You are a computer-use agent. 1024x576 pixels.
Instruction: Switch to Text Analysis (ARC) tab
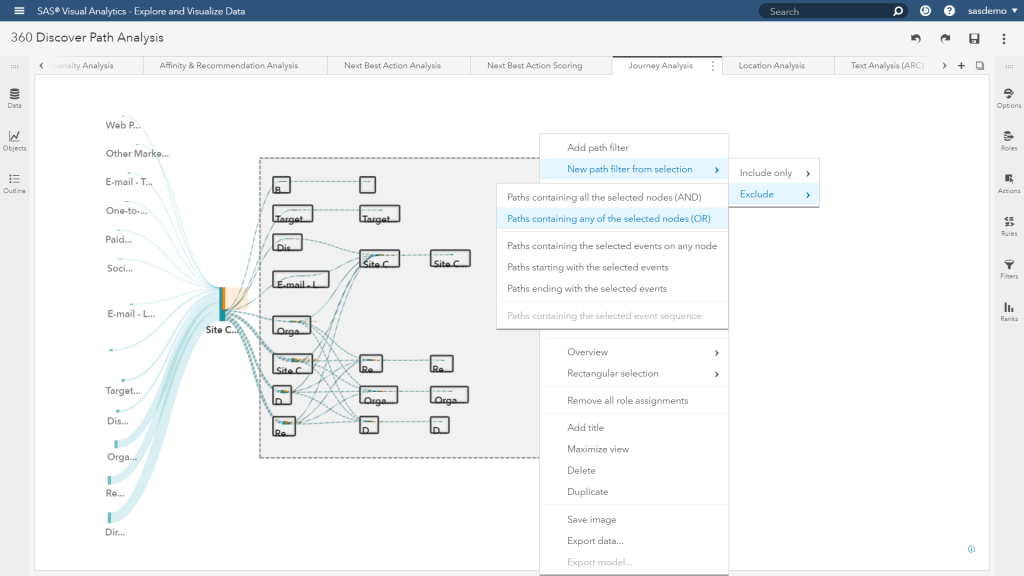point(887,65)
